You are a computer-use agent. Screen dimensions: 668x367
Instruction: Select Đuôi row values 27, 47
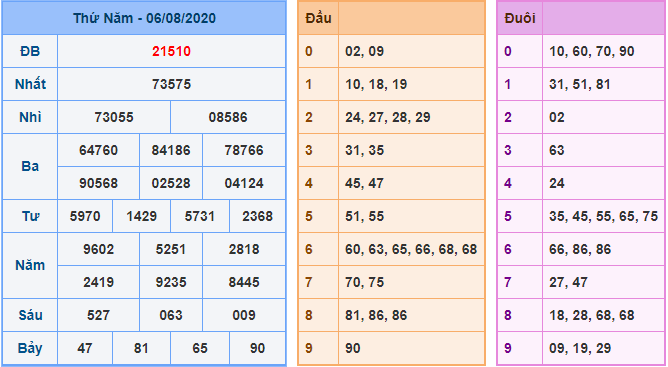pyautogui.click(x=568, y=282)
